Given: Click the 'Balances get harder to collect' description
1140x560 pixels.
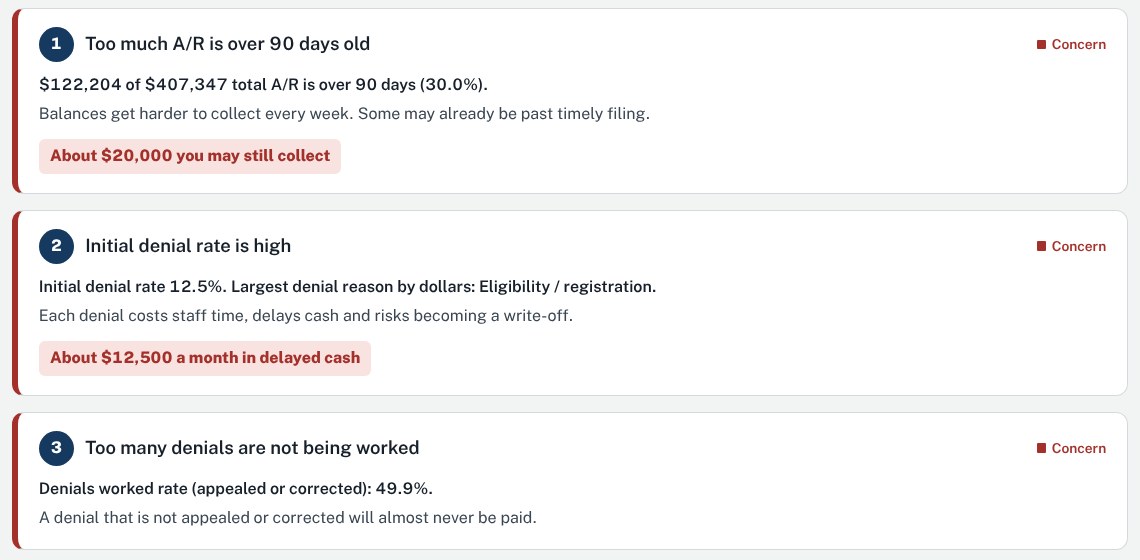Looking at the screenshot, I should 344,115.
